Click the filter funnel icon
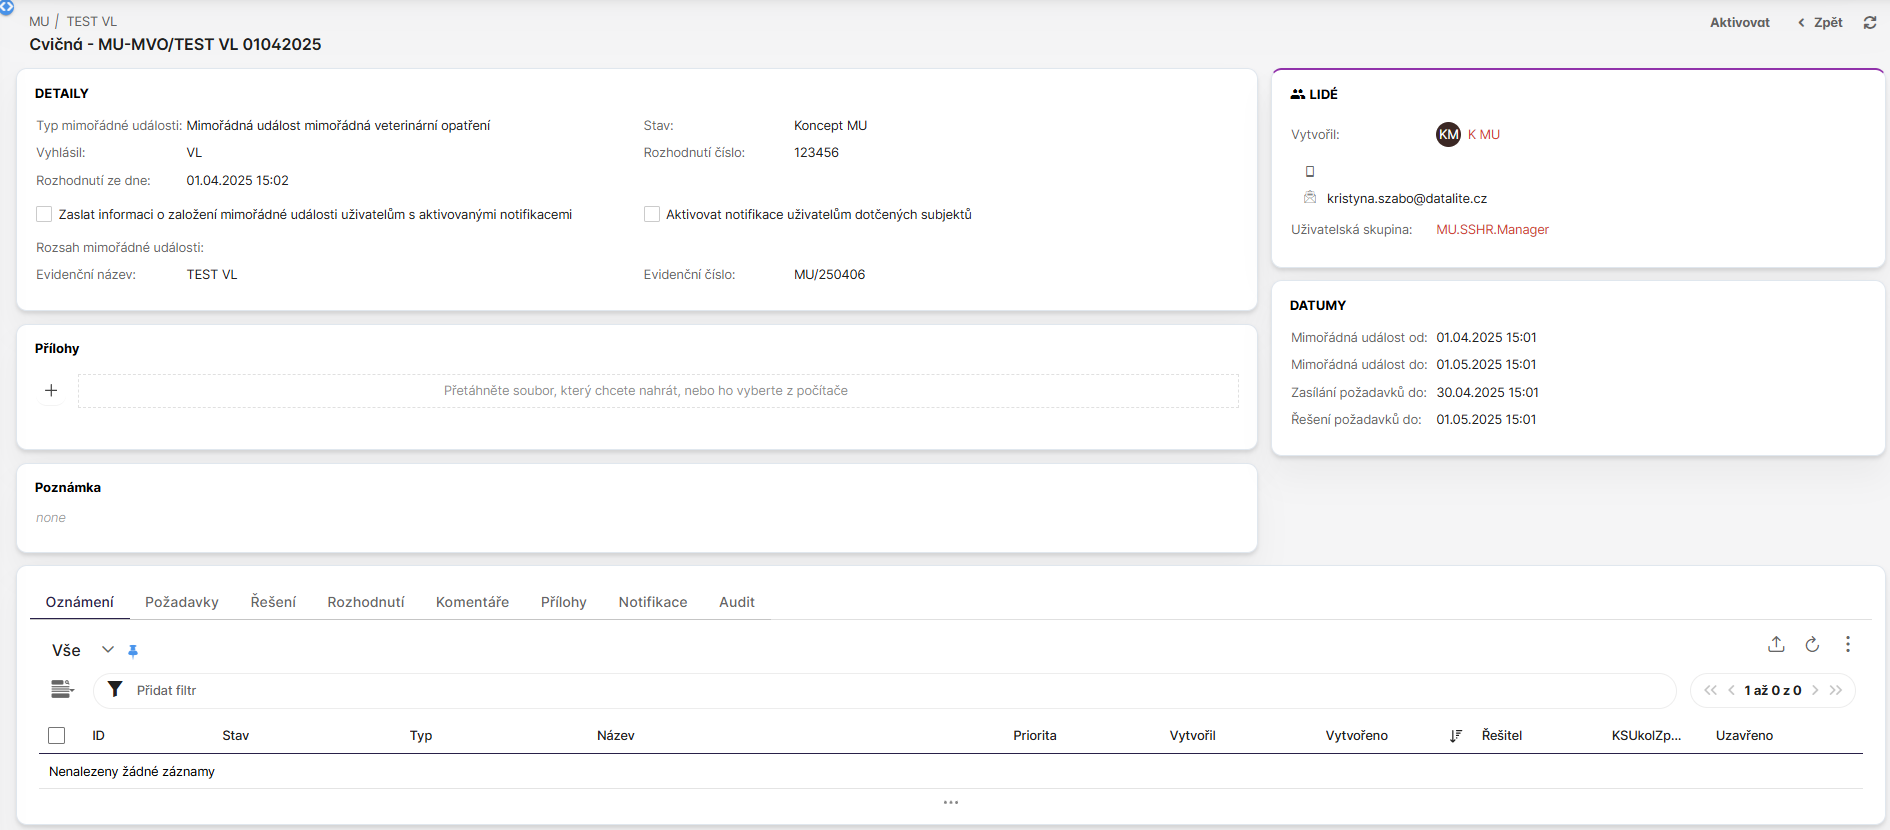 click(115, 690)
